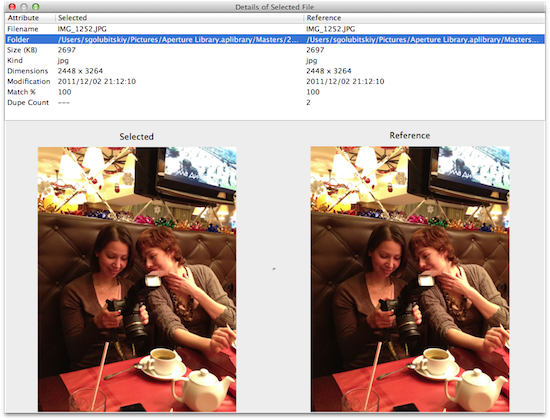Viewport: 550px width, 420px height.
Task: Click the red close window button
Action: coord(12,7)
